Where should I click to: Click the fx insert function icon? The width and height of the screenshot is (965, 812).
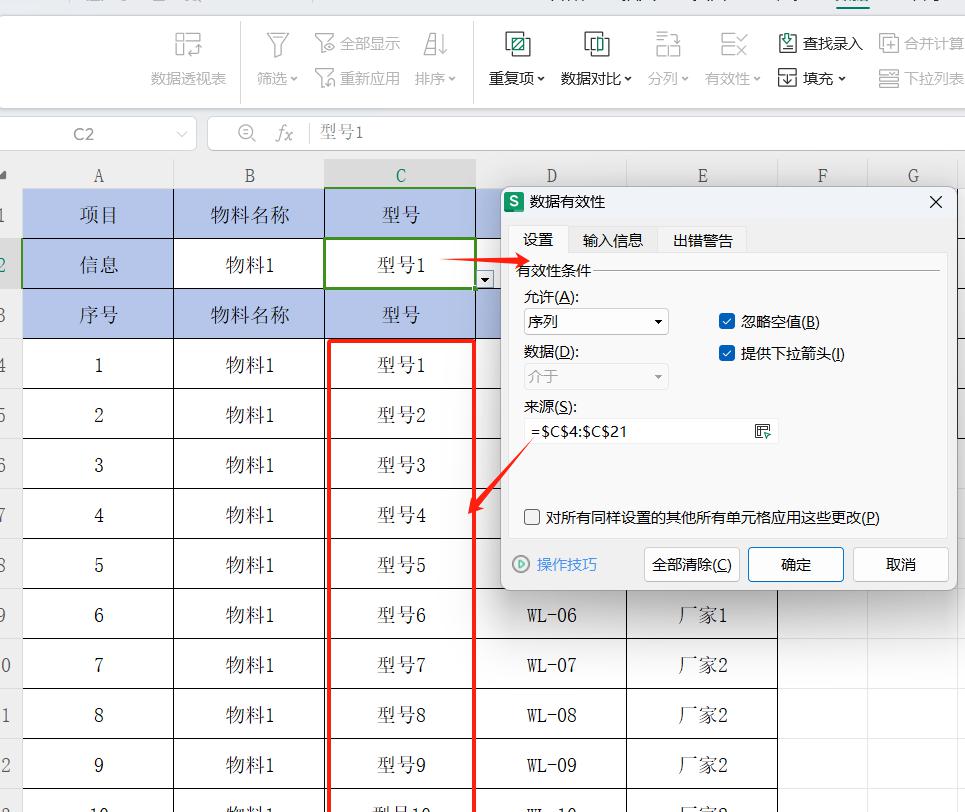284,133
